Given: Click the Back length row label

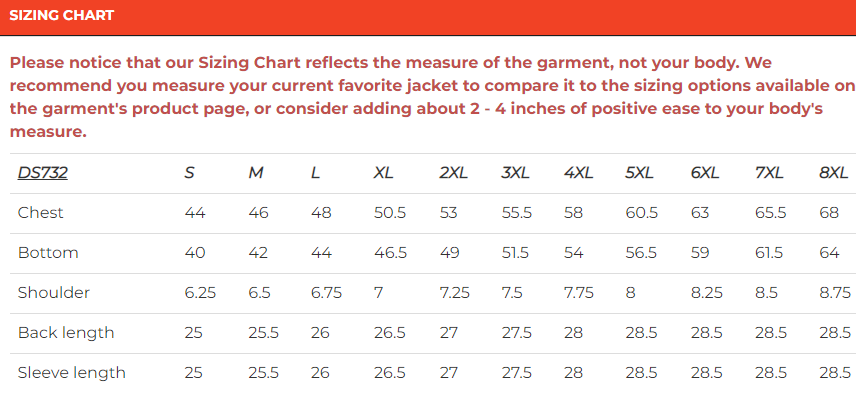Looking at the screenshot, I should (66, 333).
